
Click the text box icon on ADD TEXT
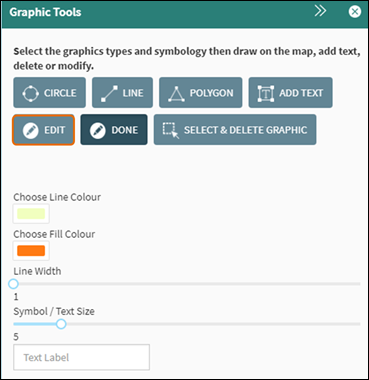pyautogui.click(x=266, y=93)
